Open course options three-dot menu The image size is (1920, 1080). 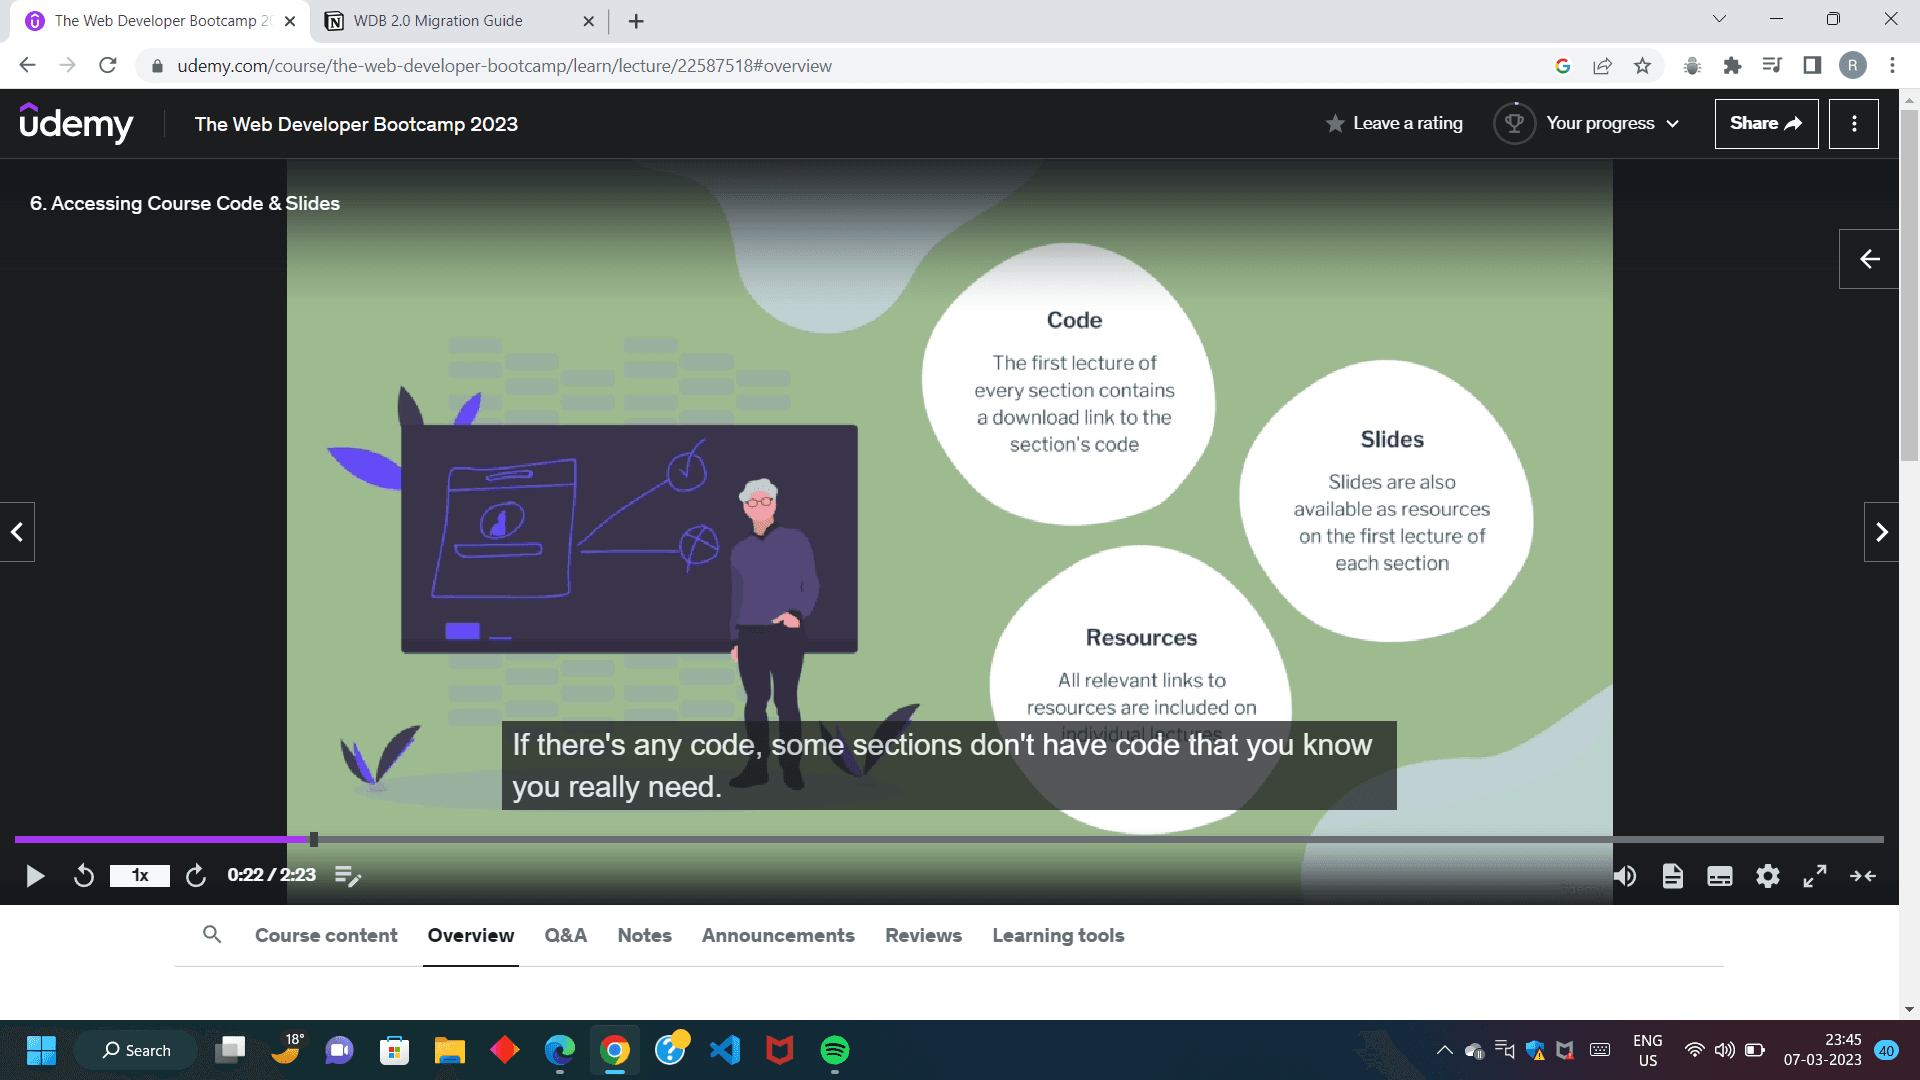1854,124
